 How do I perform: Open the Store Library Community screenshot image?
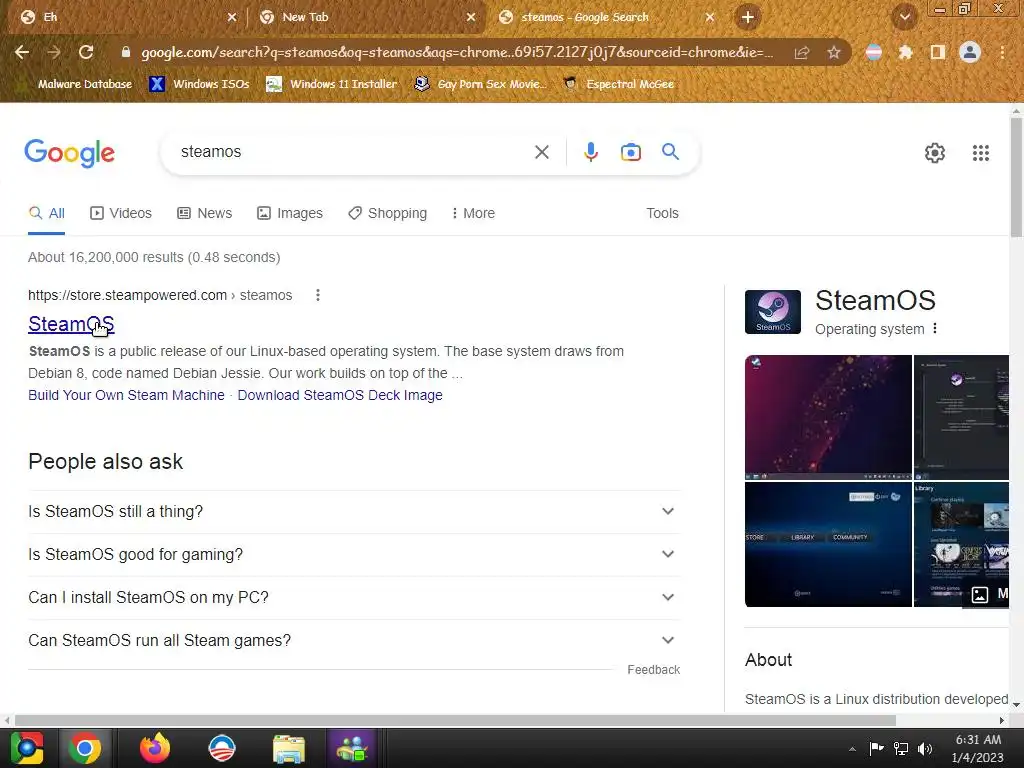[828, 545]
